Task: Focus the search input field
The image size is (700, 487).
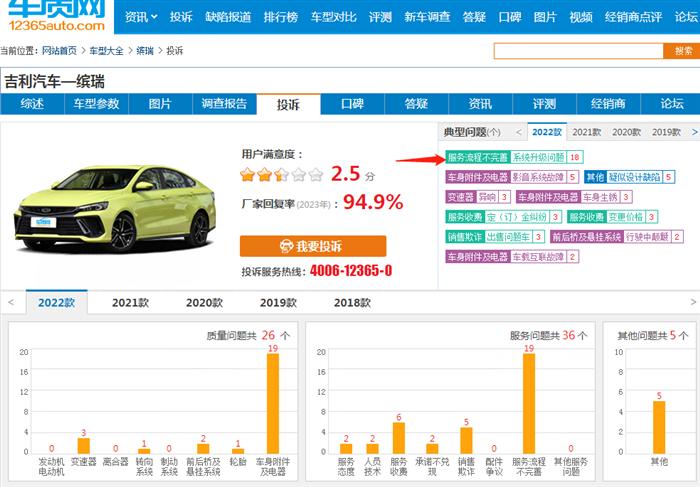Action: (x=579, y=51)
